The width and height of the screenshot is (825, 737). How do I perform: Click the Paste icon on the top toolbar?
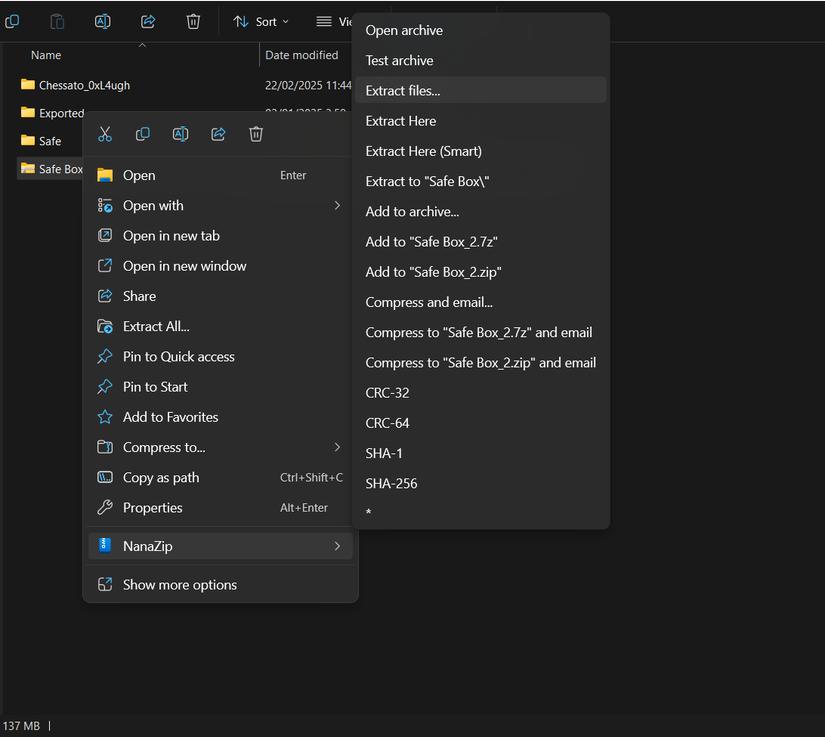pyautogui.click(x=55, y=20)
